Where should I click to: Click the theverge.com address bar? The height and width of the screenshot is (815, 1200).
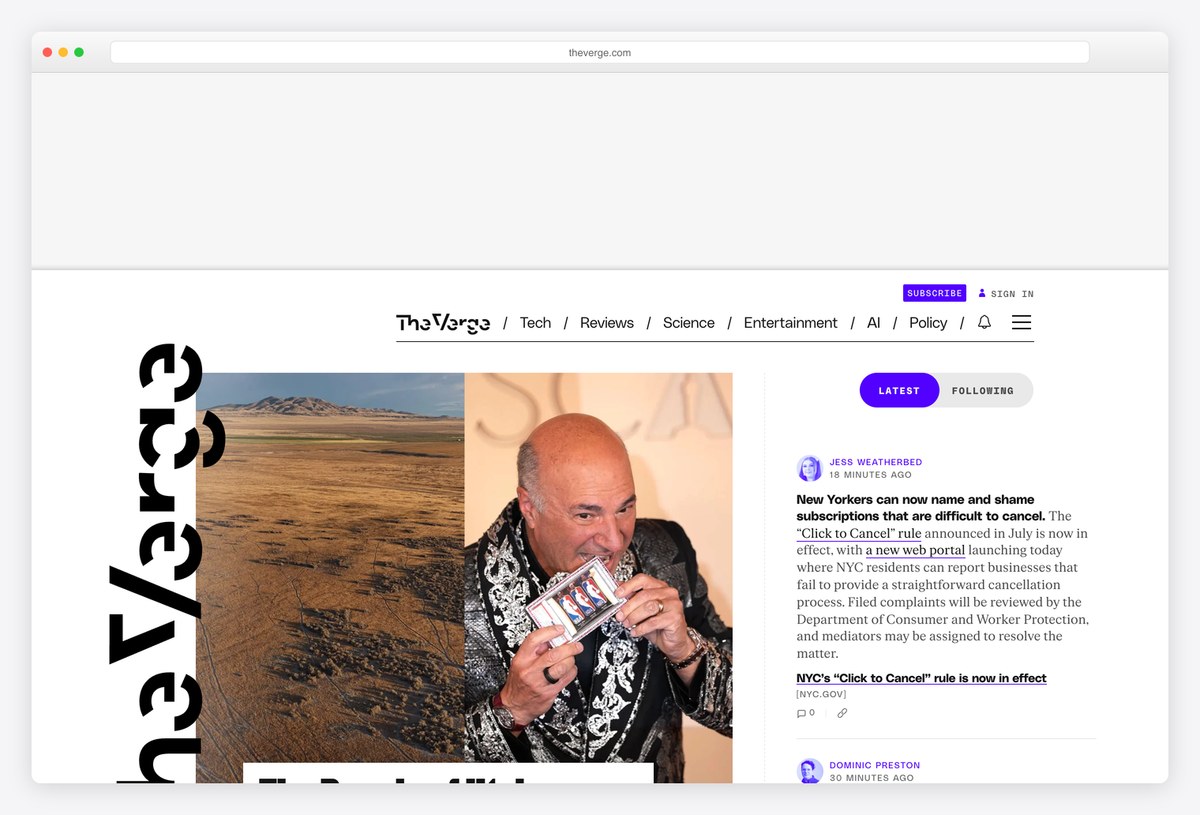tap(600, 52)
